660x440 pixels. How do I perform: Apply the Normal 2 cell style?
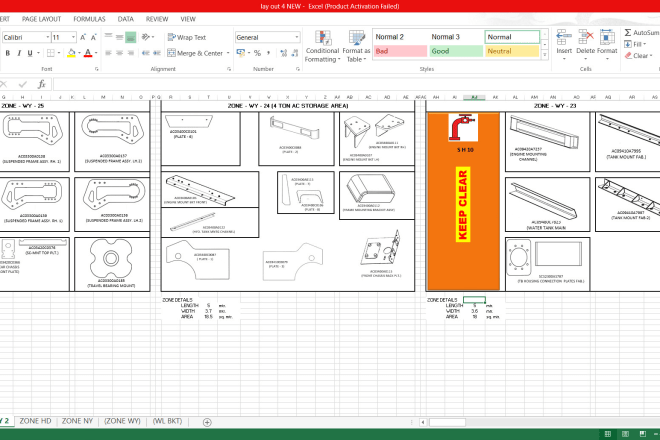point(400,37)
